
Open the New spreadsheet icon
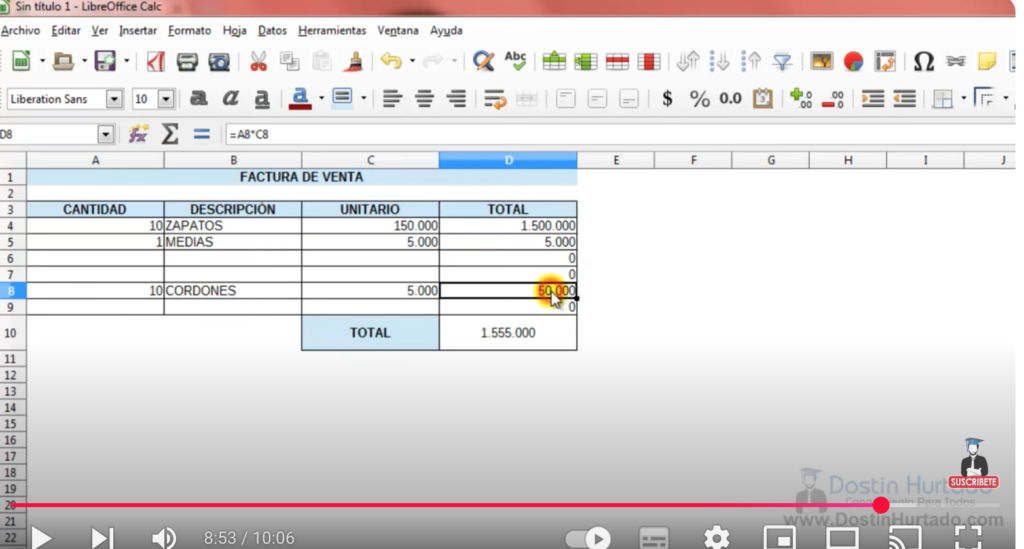pyautogui.click(x=22, y=61)
